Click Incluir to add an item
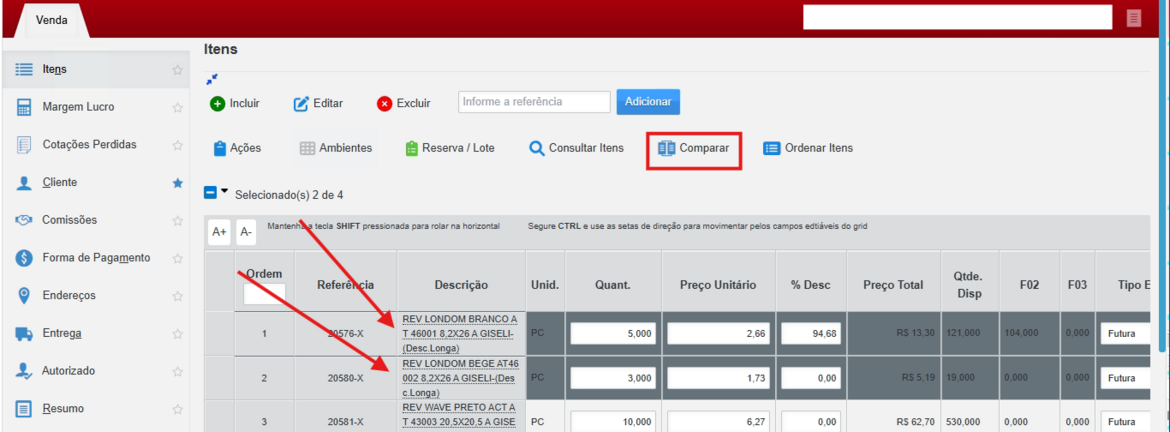The width and height of the screenshot is (1170, 432). click(235, 104)
